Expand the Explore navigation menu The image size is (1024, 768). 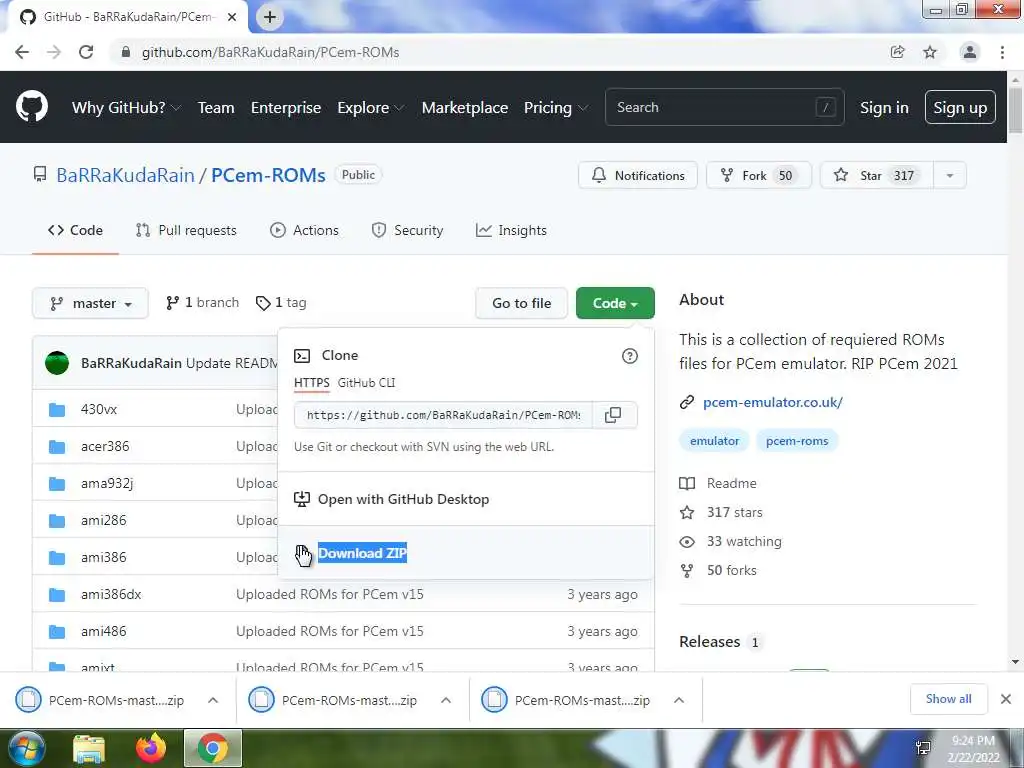[x=370, y=108]
